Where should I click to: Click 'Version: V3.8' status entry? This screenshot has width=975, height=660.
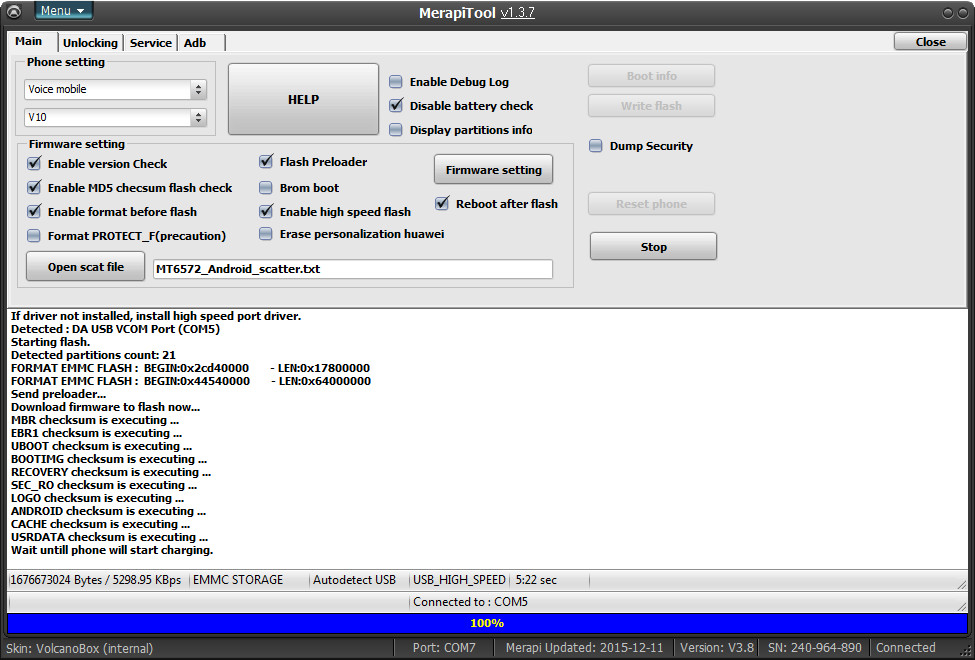(x=716, y=648)
